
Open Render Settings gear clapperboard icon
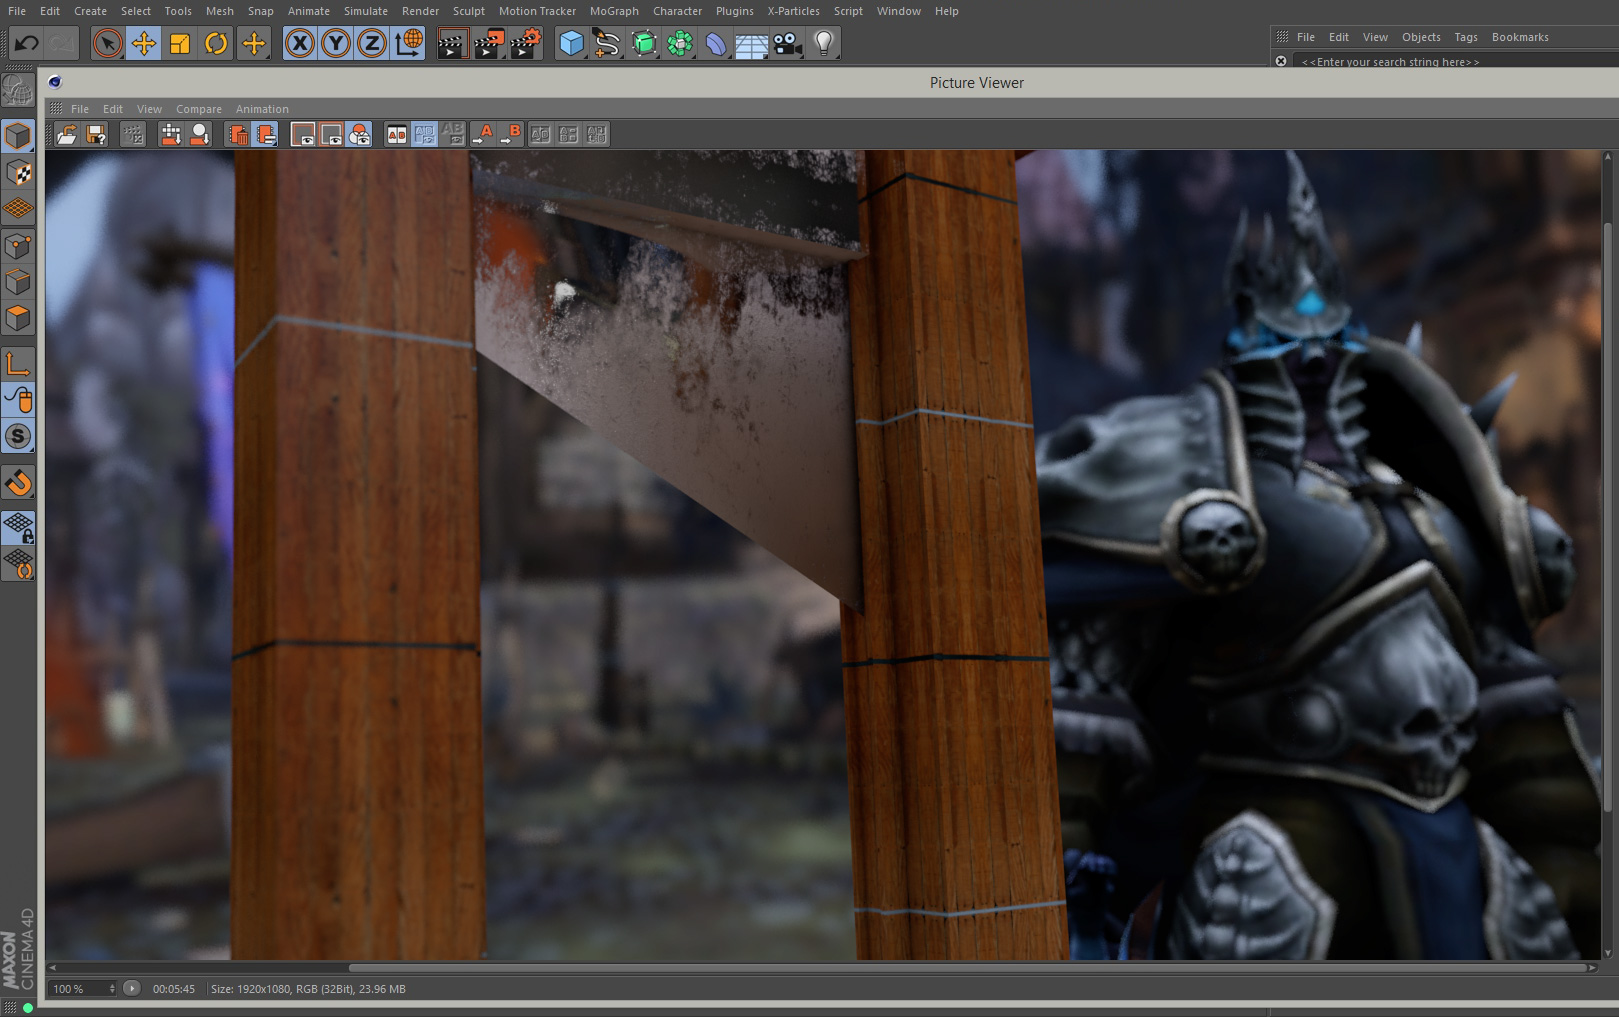click(526, 43)
